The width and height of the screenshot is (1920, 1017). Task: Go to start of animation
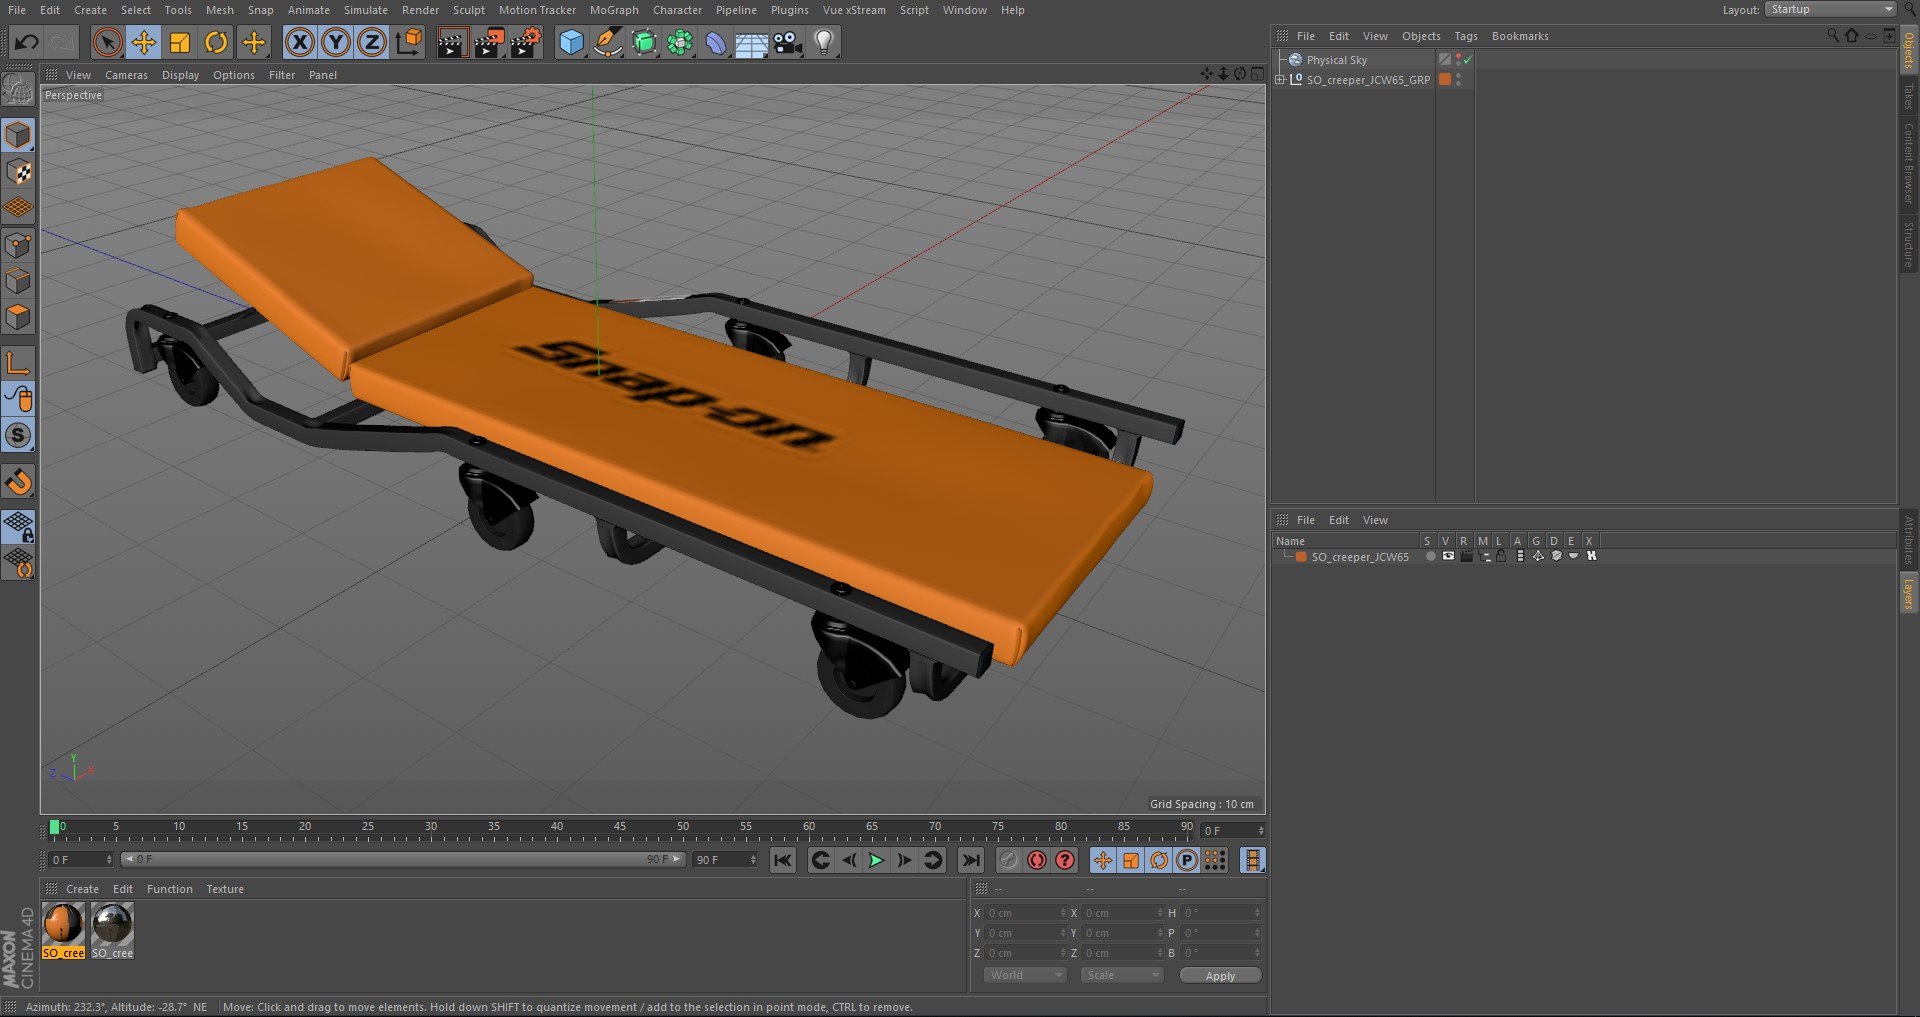coord(783,860)
